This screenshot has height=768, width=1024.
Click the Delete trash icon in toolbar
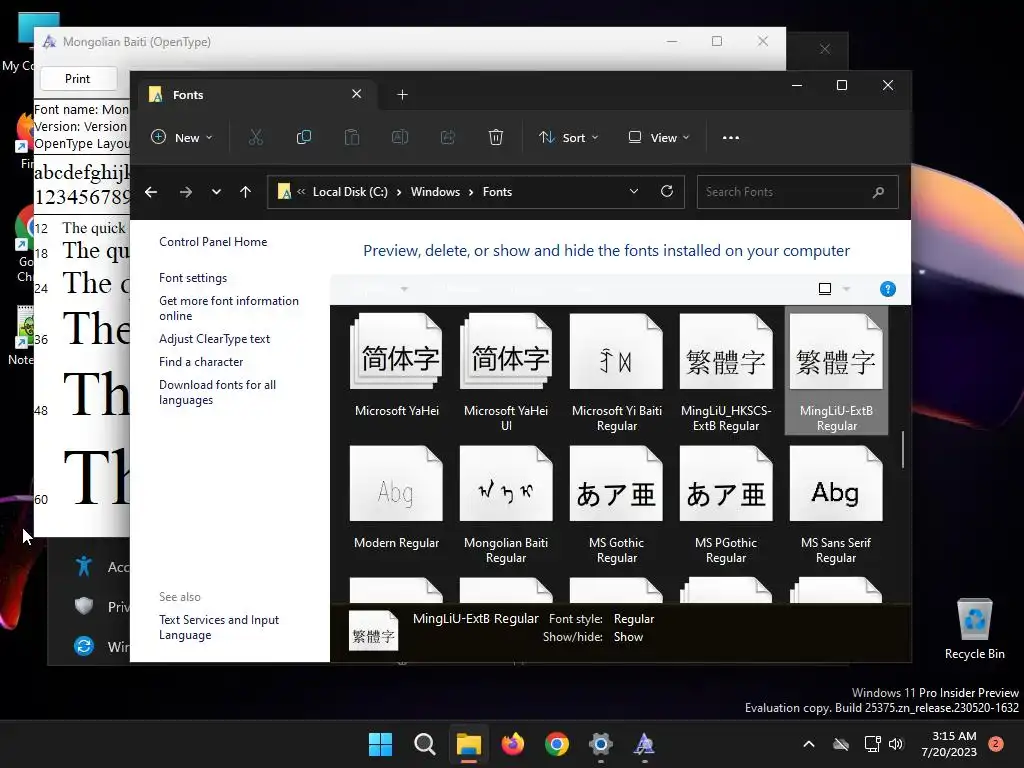click(496, 137)
